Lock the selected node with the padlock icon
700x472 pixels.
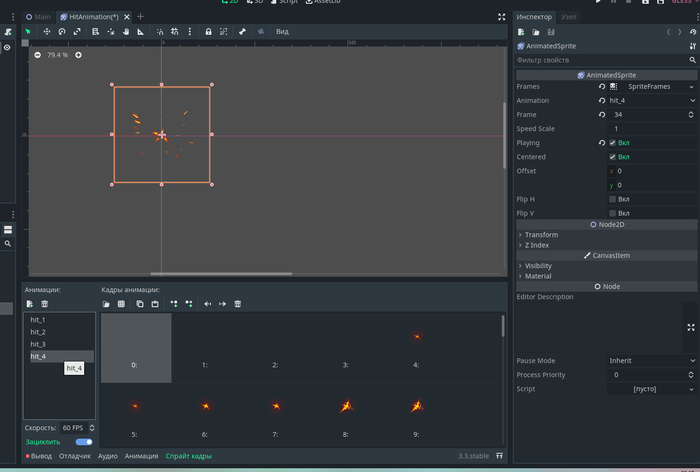coord(208,32)
